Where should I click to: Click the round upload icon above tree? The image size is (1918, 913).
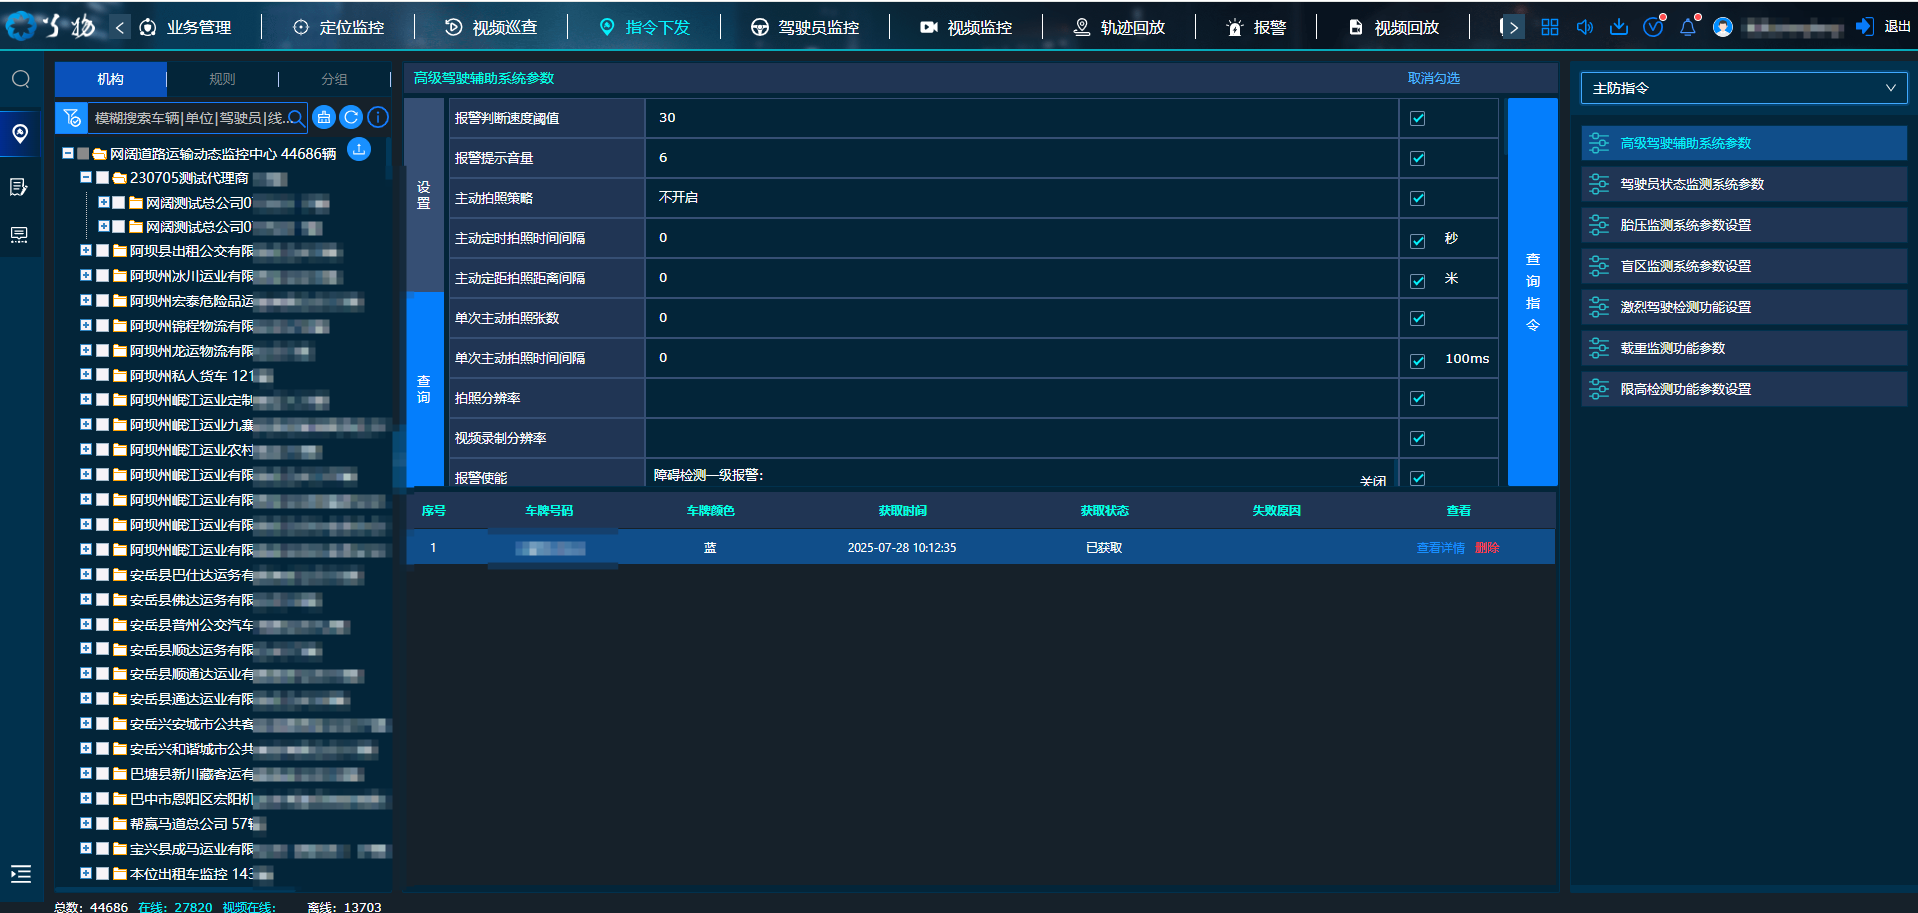[359, 149]
